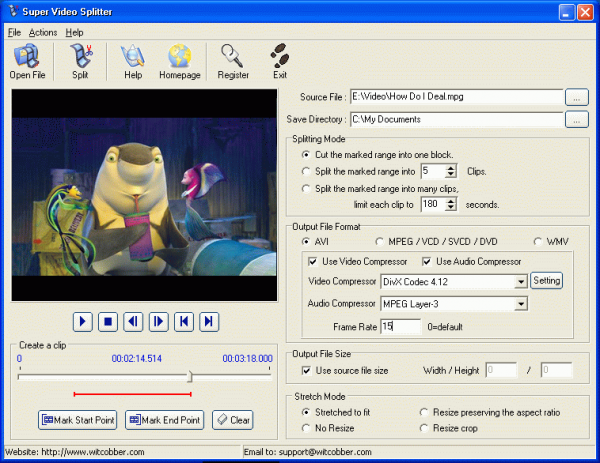Click the Setting button beside the video codec
The width and height of the screenshot is (600, 463).
(546, 281)
